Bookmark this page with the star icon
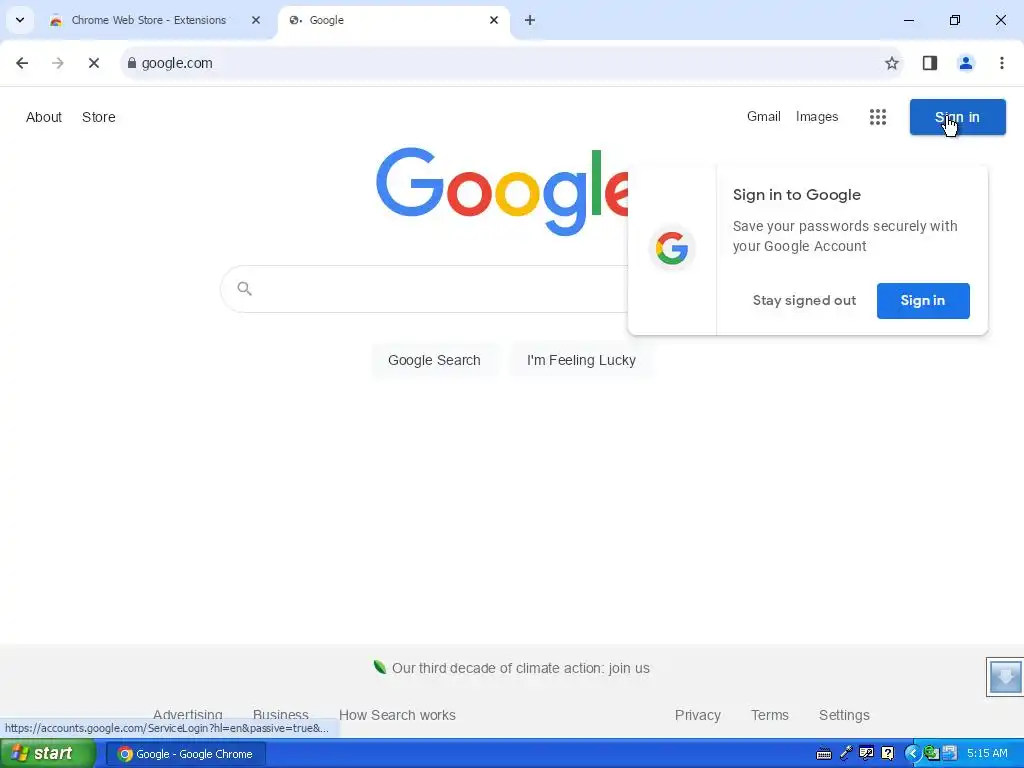 click(x=891, y=63)
